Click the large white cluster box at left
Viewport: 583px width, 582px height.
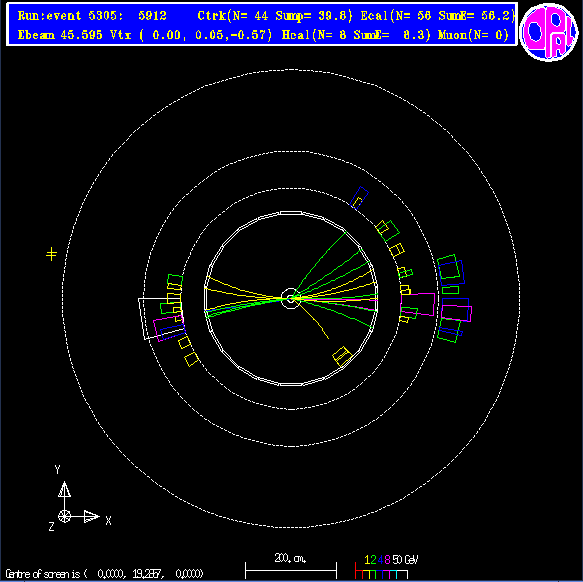(161, 318)
